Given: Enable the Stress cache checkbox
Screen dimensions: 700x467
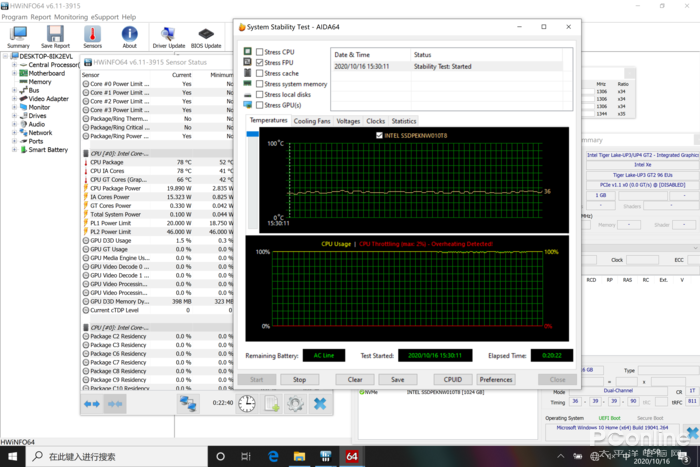Looking at the screenshot, I should [259, 73].
